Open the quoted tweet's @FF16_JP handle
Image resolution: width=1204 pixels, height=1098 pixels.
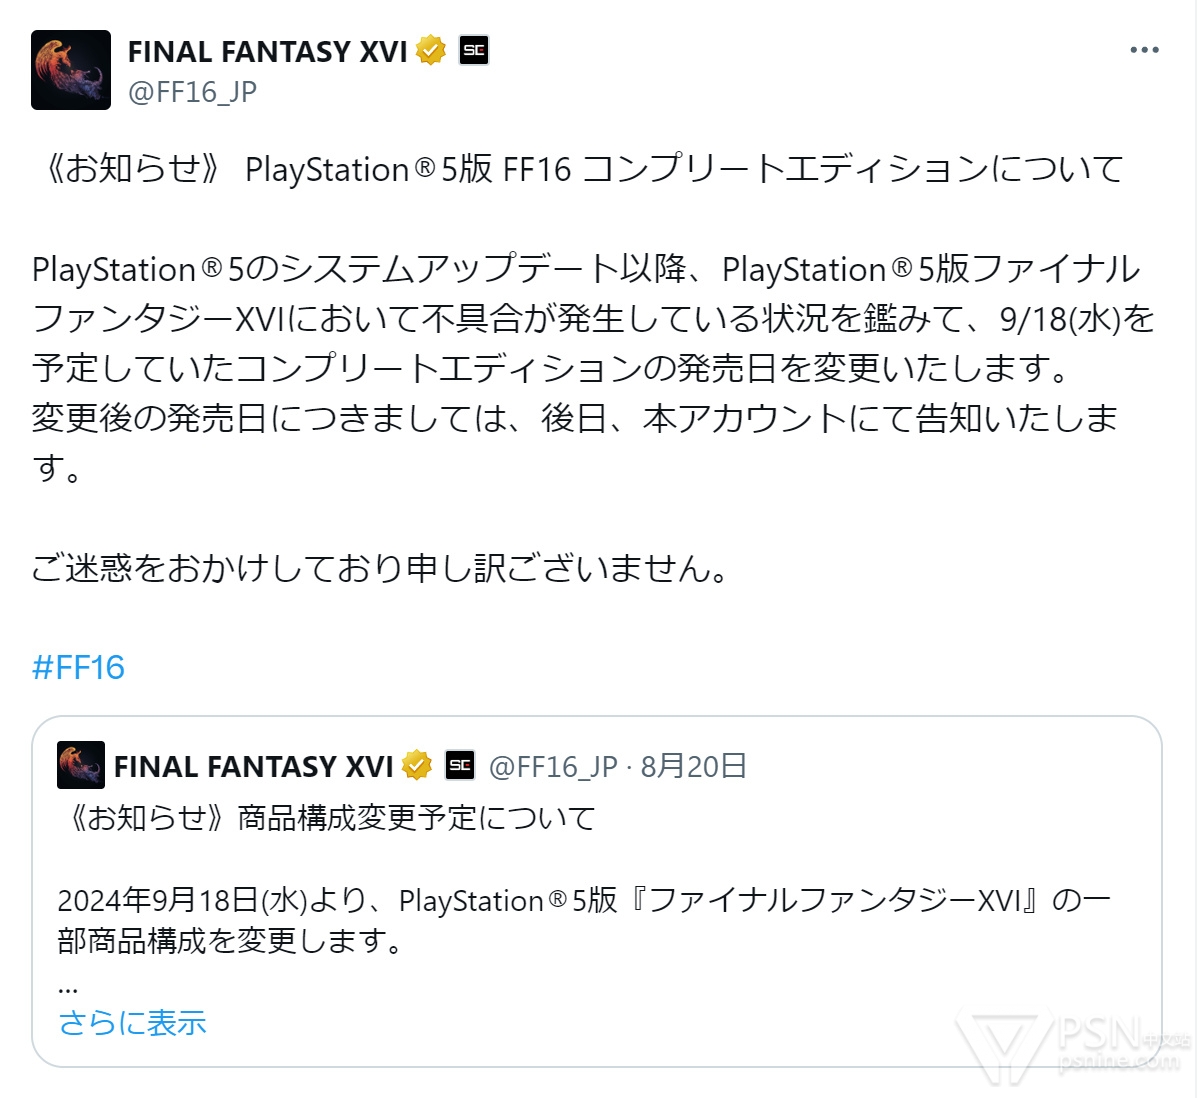(553, 767)
